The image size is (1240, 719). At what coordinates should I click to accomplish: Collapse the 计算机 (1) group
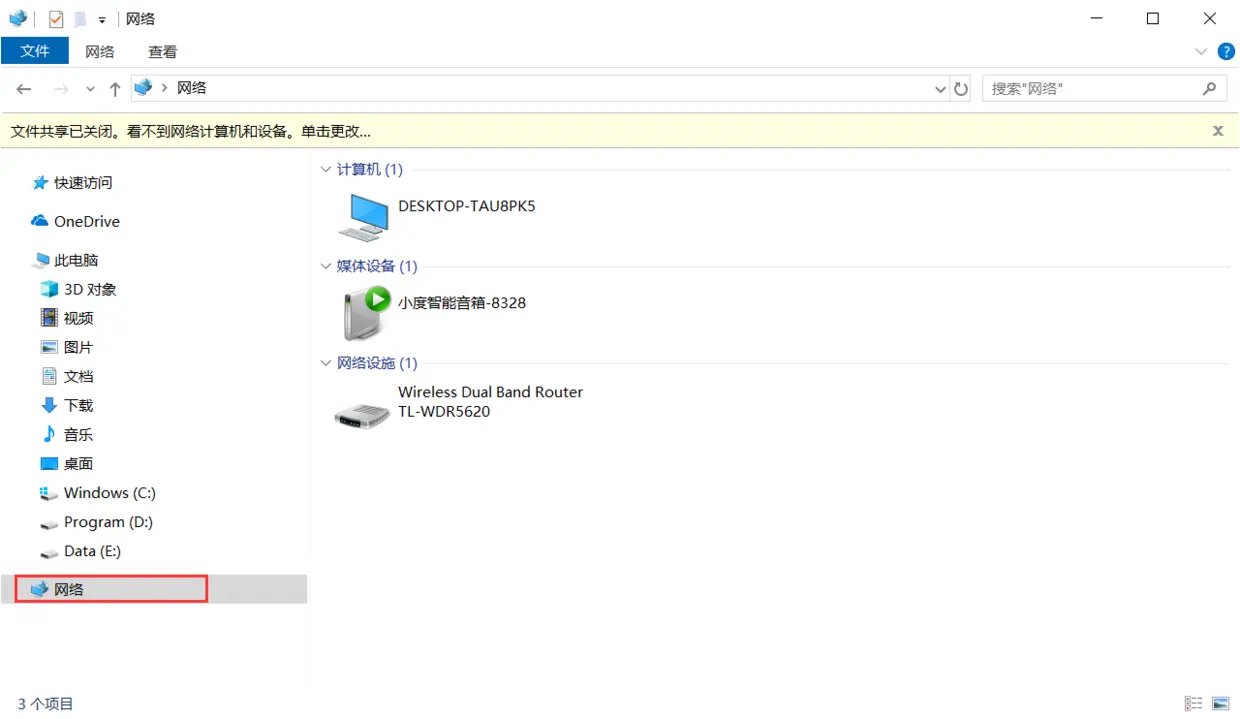(325, 170)
